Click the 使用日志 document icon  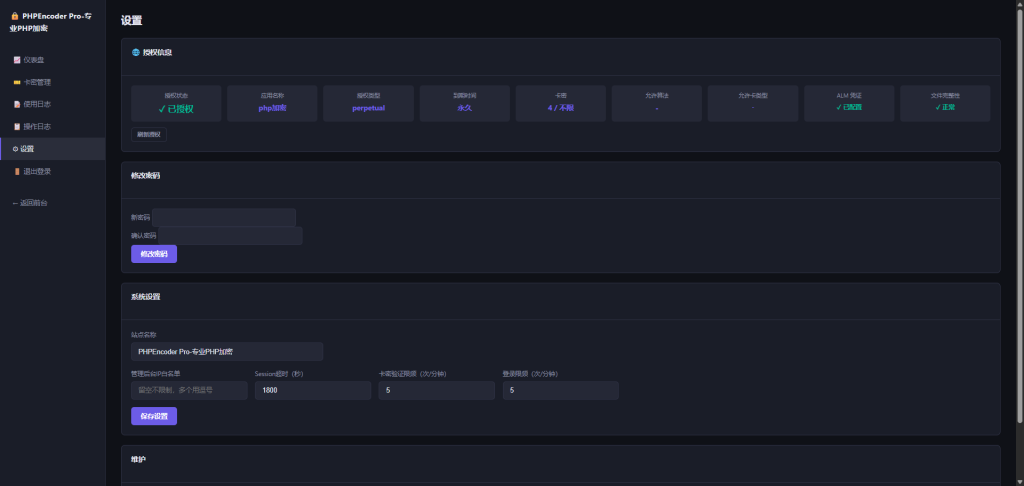click(x=16, y=104)
